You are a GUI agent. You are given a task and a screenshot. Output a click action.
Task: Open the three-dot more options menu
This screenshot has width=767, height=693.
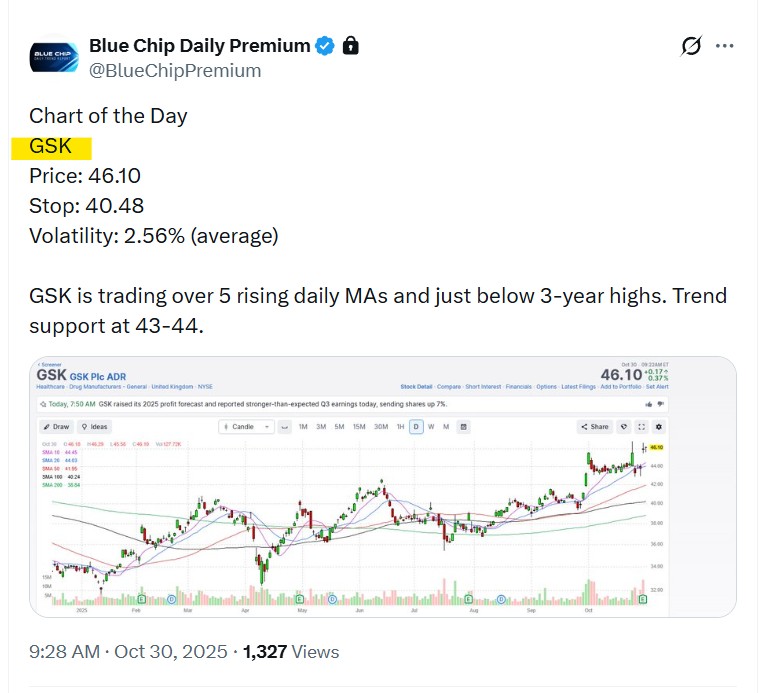[x=727, y=46]
